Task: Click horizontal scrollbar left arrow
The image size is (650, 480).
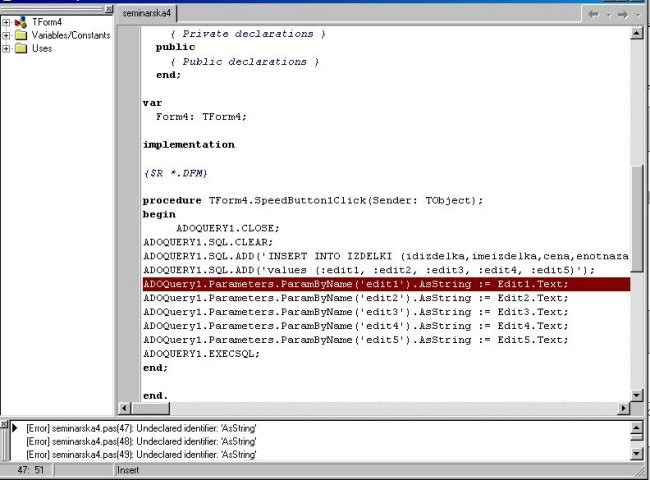Action: (x=124, y=408)
